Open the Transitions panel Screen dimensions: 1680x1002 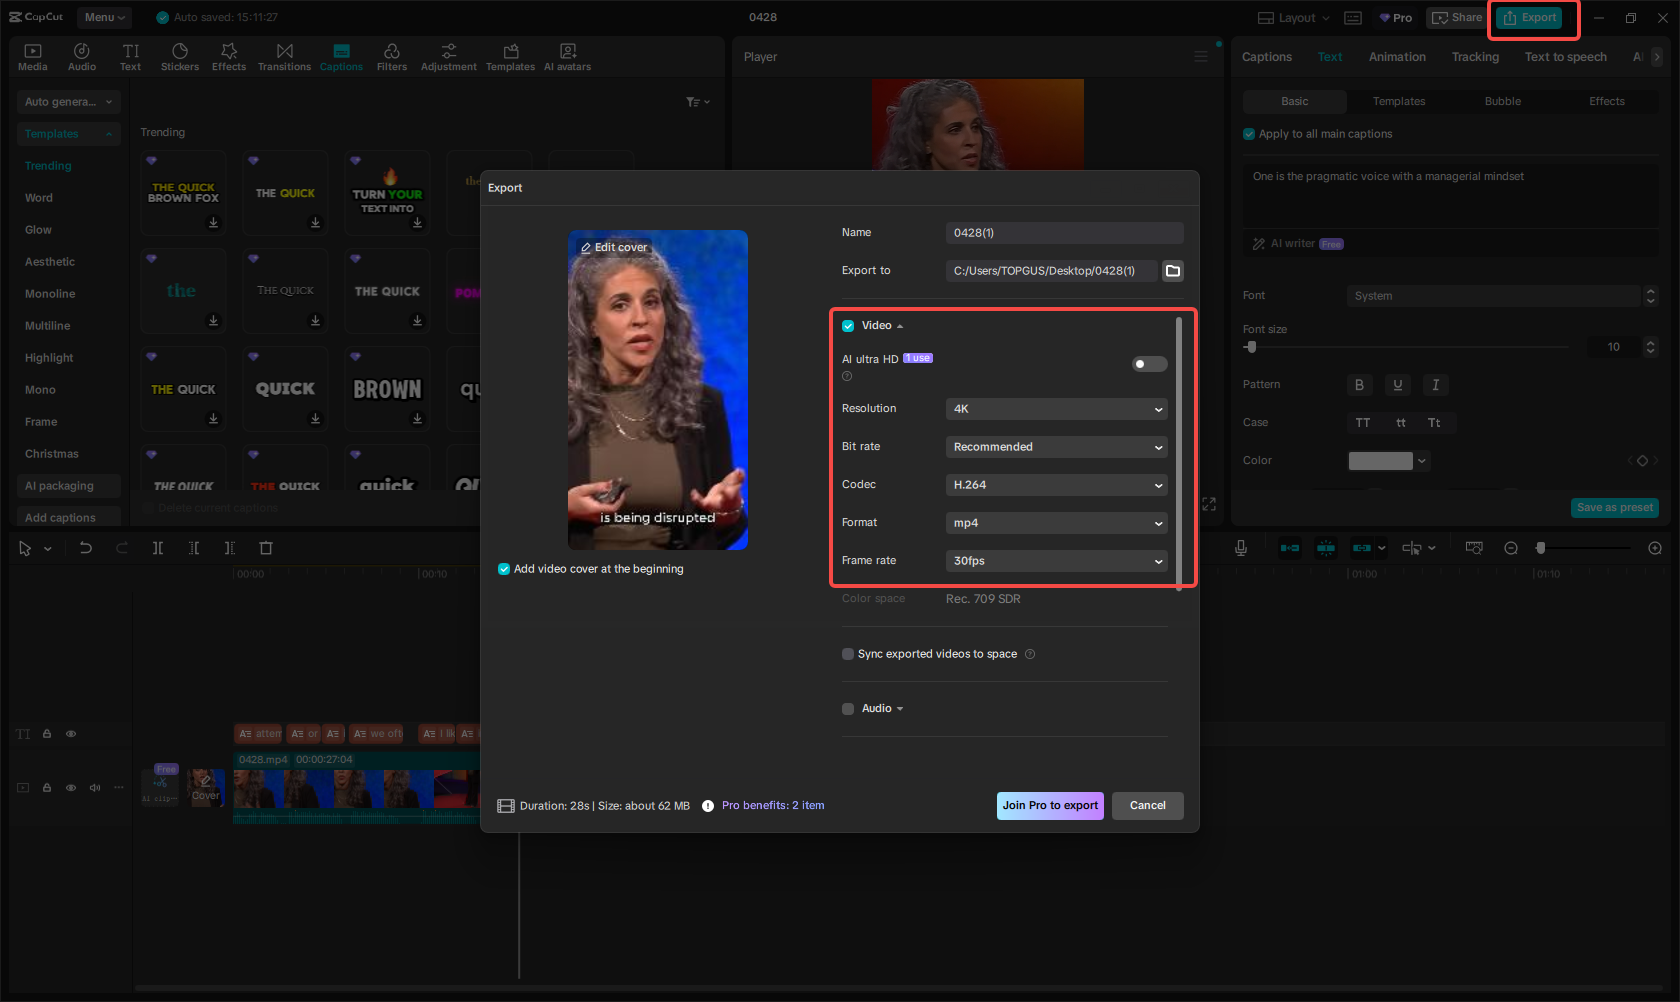(284, 55)
